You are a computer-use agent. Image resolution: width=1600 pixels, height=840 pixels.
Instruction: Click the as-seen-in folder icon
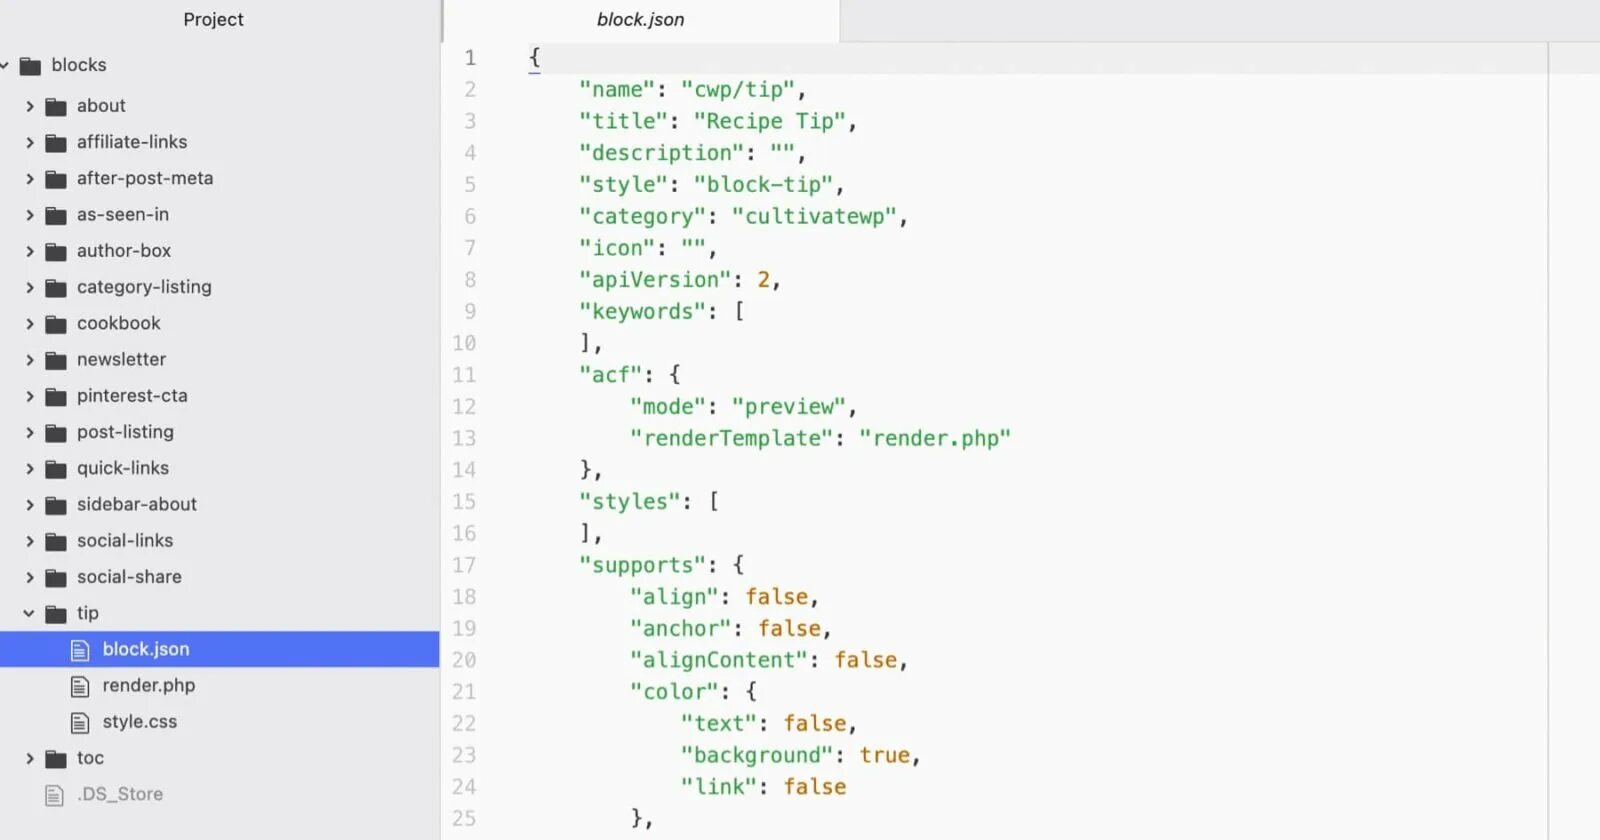[x=56, y=215]
